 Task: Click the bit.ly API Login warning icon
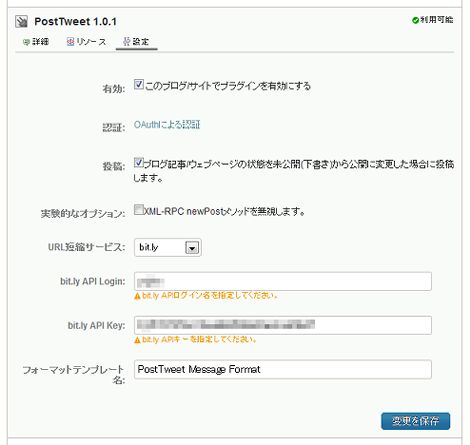(137, 296)
